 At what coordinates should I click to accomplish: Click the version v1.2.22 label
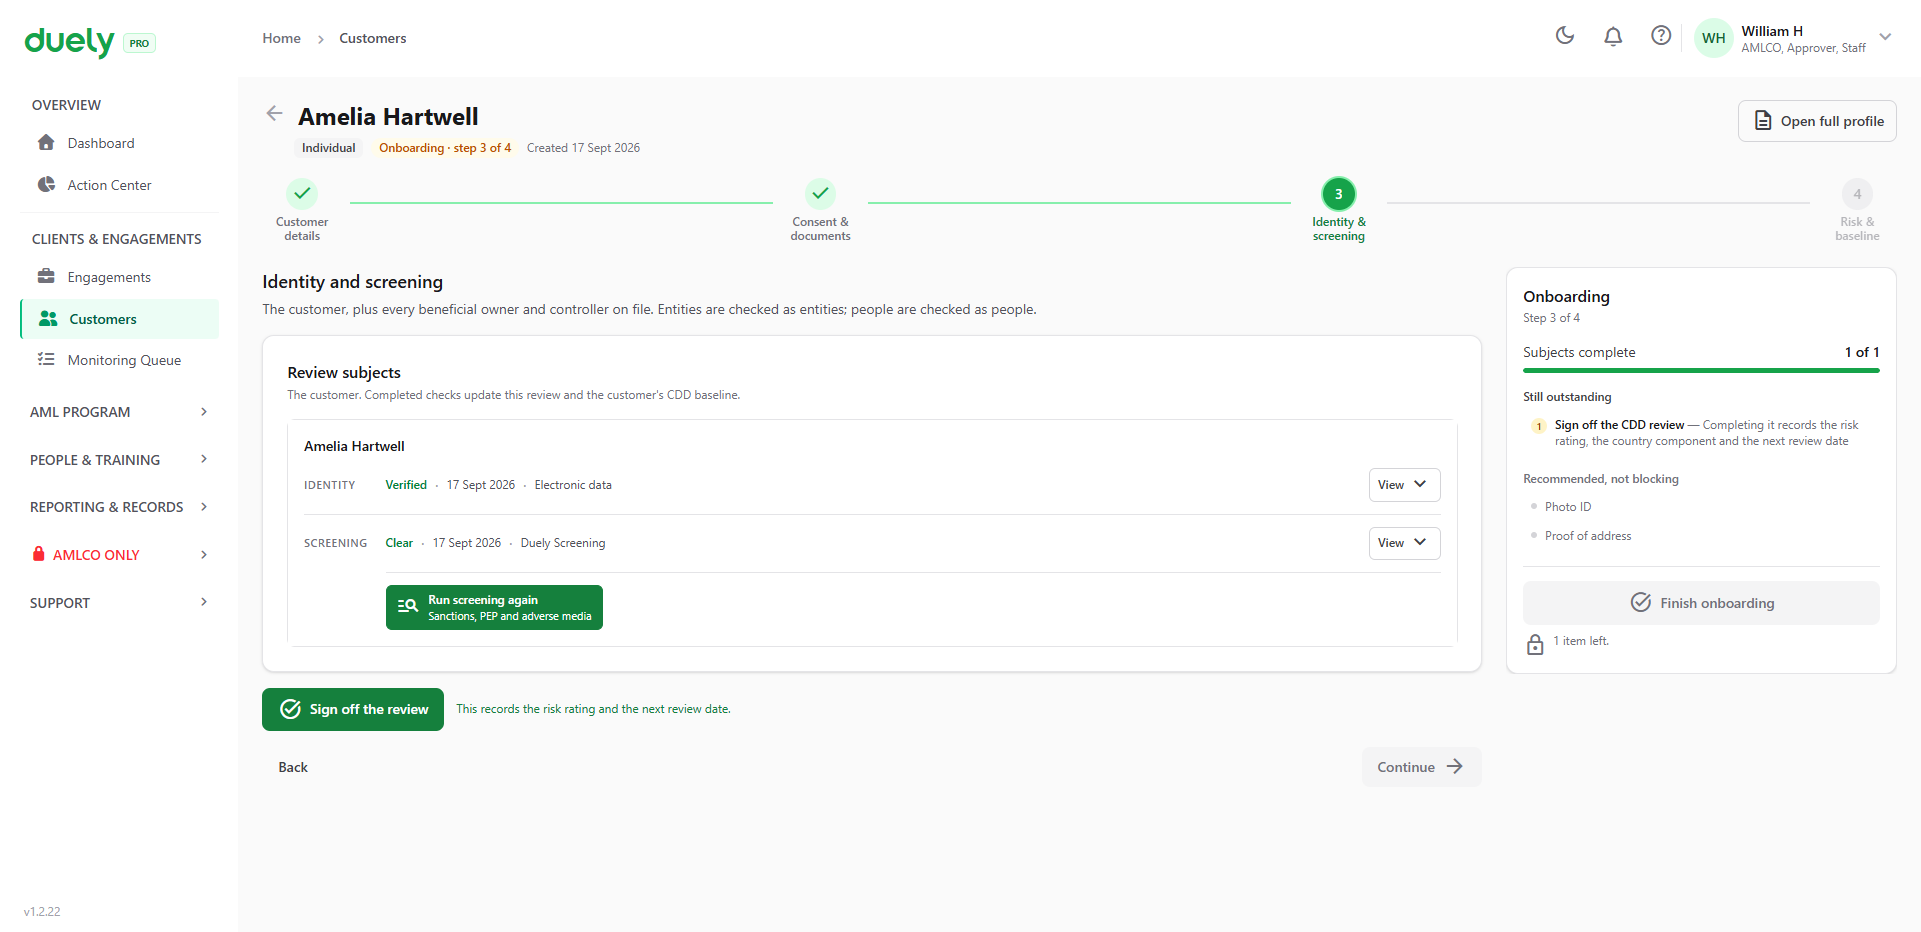(x=42, y=912)
